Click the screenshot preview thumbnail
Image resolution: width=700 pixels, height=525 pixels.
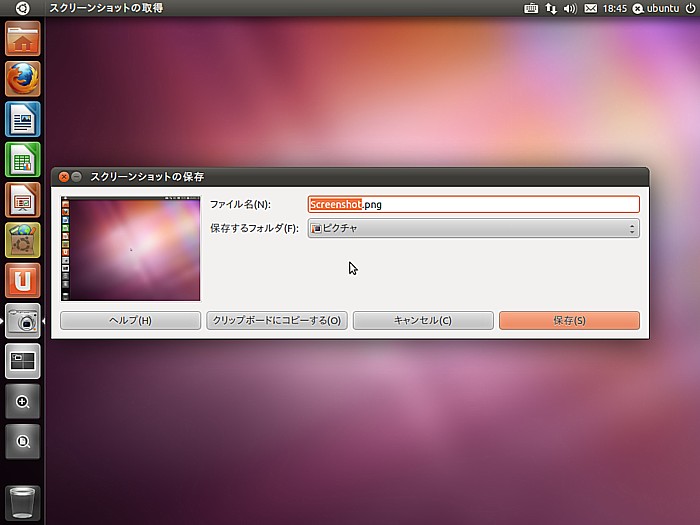pyautogui.click(x=131, y=248)
